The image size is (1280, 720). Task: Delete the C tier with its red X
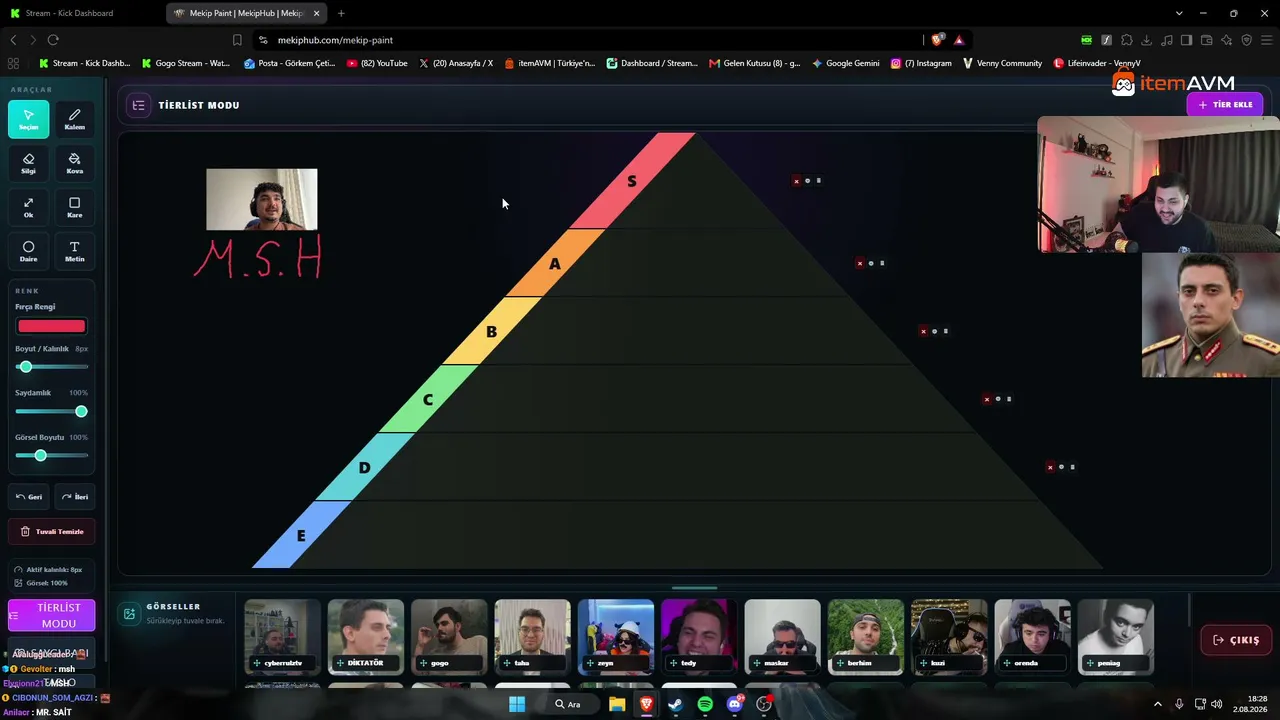(x=987, y=399)
